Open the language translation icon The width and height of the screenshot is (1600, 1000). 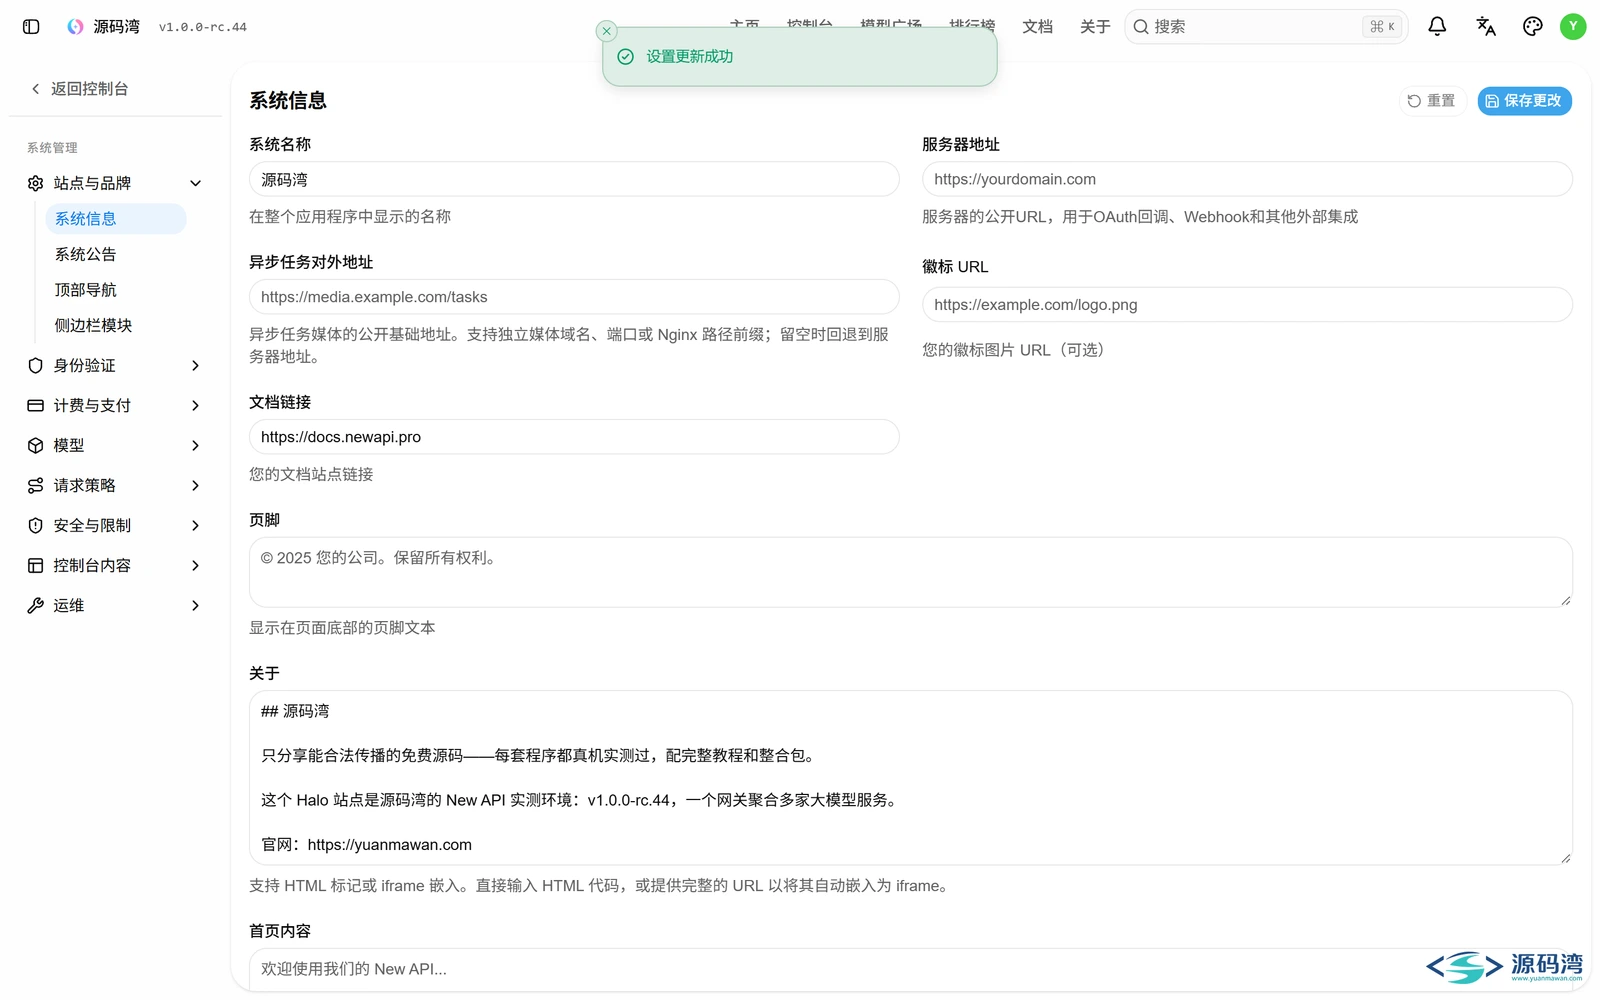pos(1486,27)
